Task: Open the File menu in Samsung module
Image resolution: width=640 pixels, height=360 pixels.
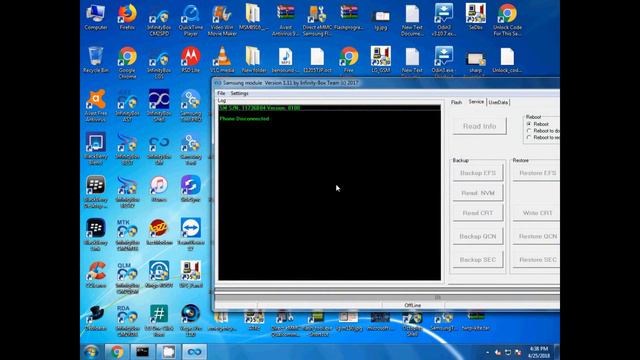Action: pos(221,93)
